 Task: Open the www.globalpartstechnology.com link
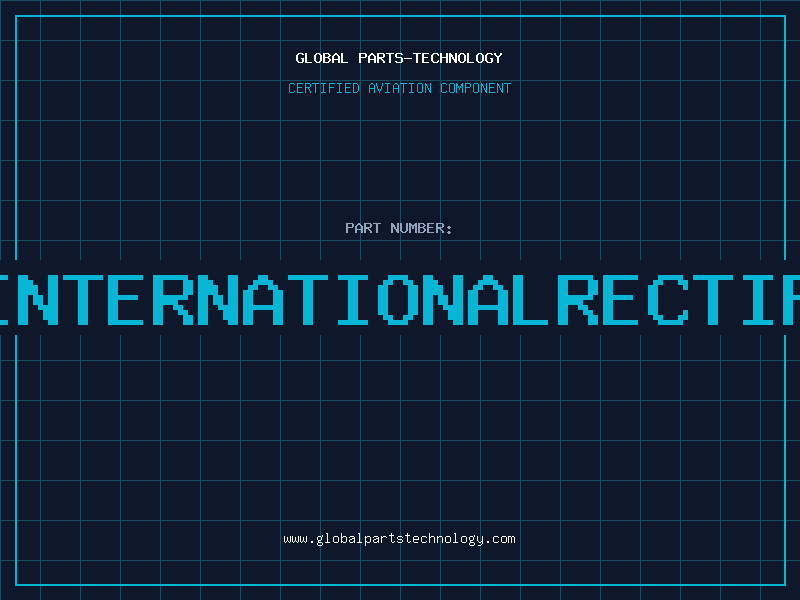pyautogui.click(x=399, y=539)
